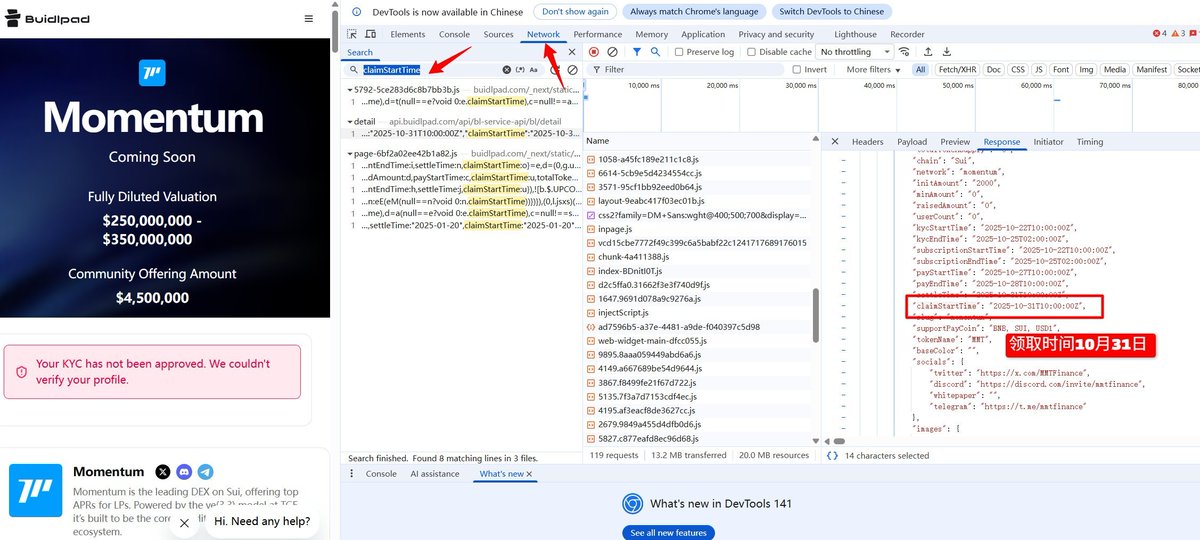Select the All request type filter
The width and height of the screenshot is (1200, 540).
click(x=919, y=70)
